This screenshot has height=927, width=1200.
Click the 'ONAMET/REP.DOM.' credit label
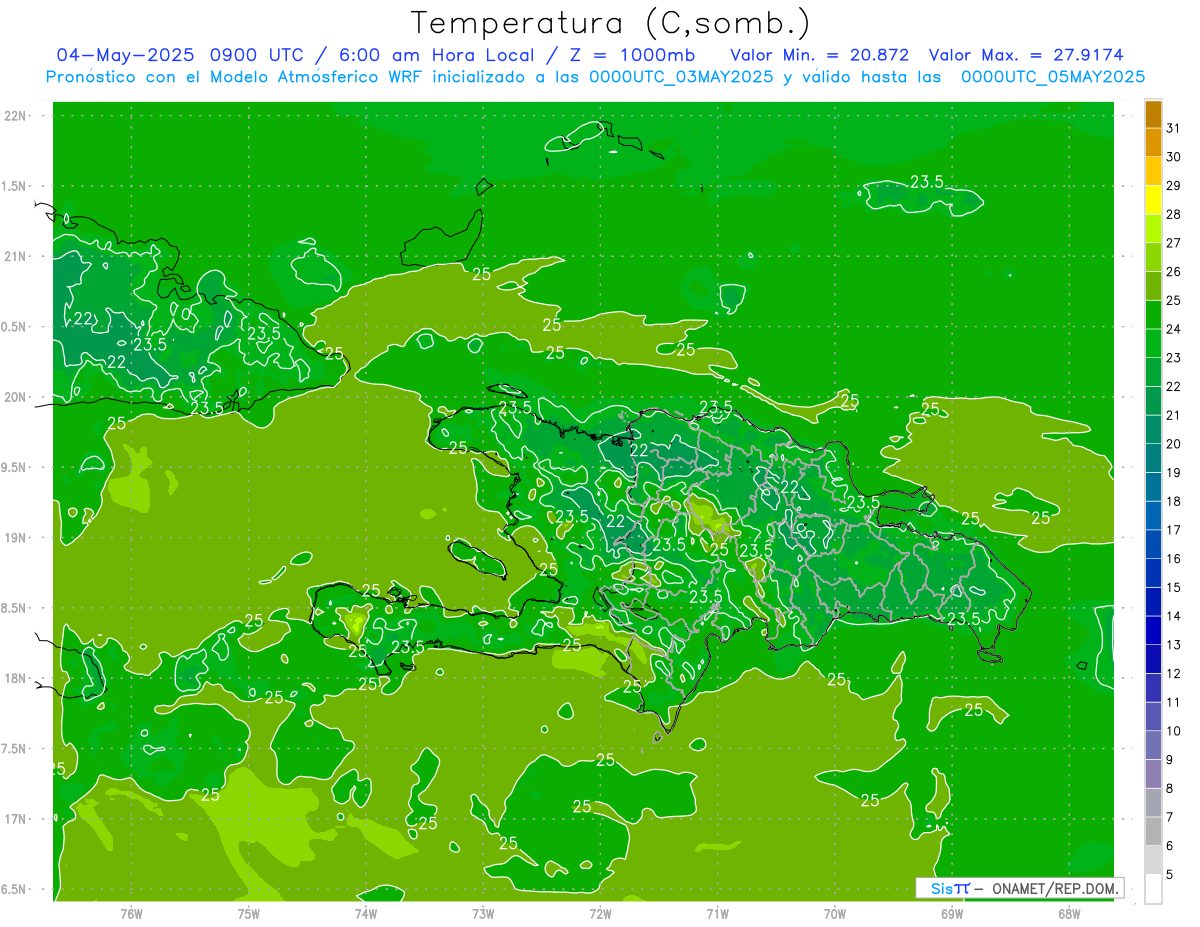point(1053,888)
